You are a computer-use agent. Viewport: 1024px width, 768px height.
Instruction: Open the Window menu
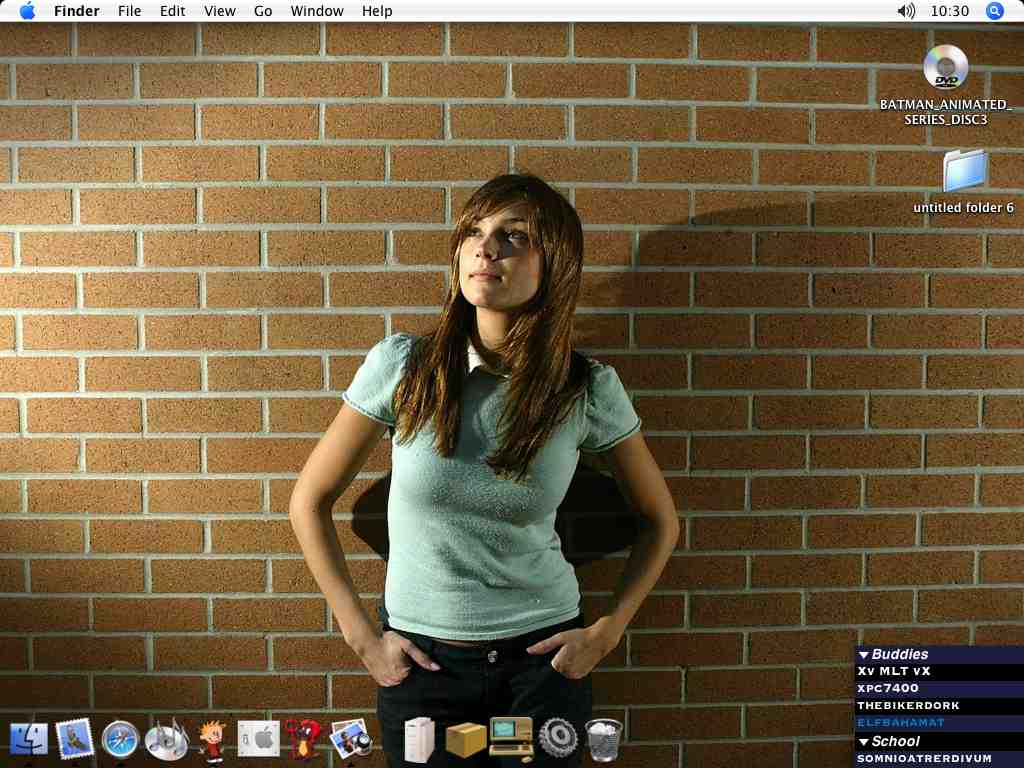pos(317,11)
